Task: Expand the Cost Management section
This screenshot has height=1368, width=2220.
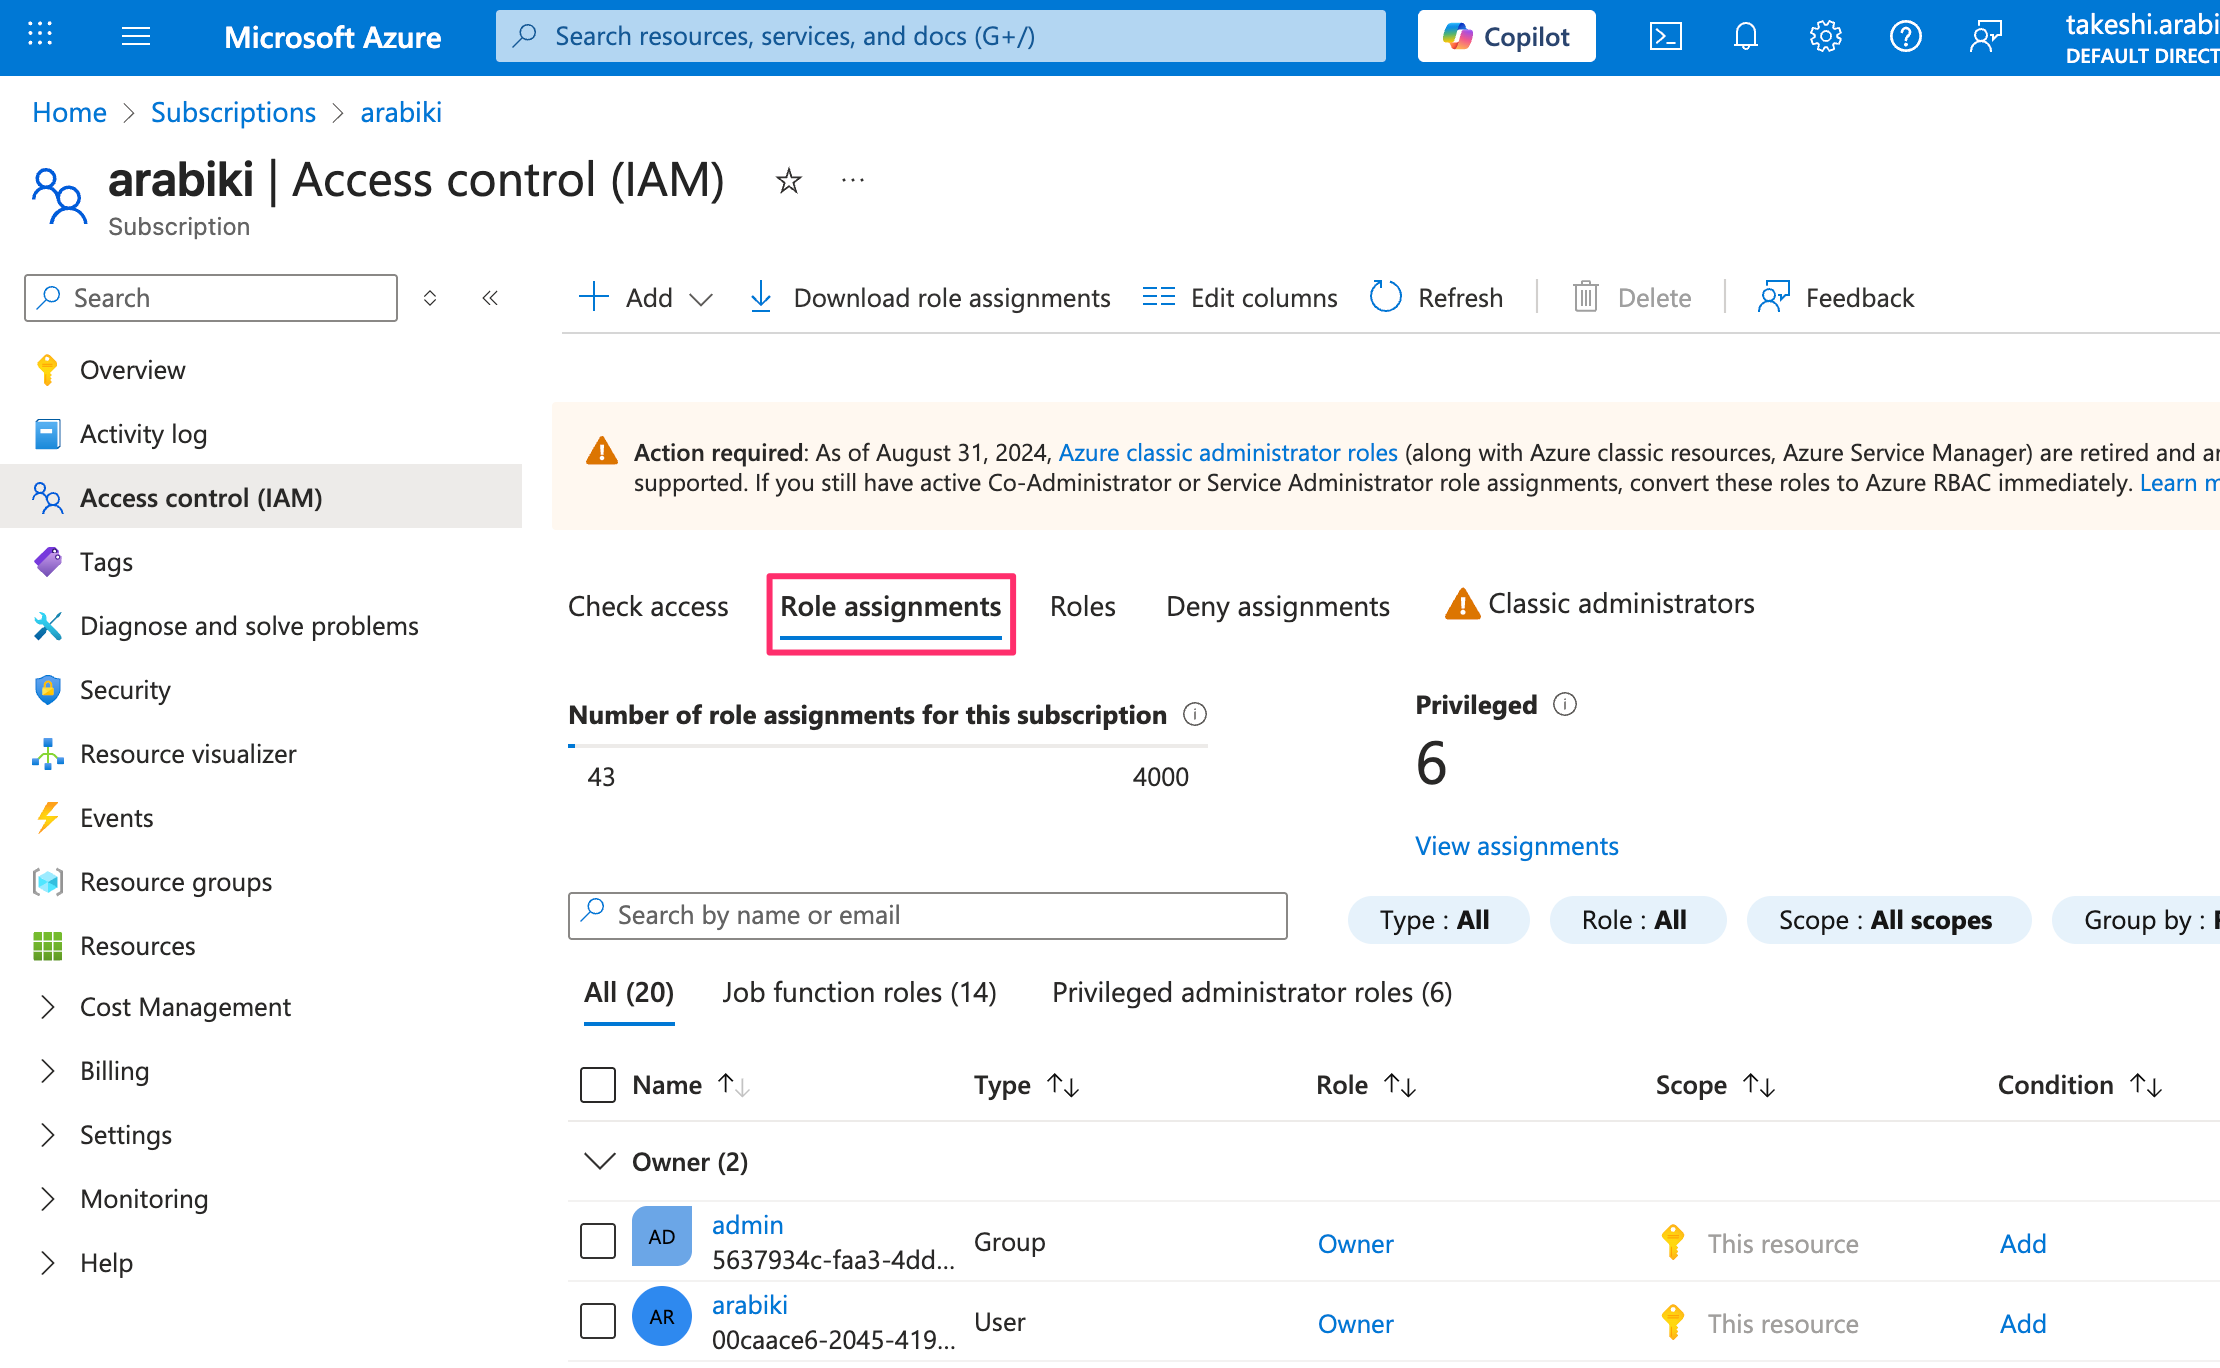Action: point(47,1007)
